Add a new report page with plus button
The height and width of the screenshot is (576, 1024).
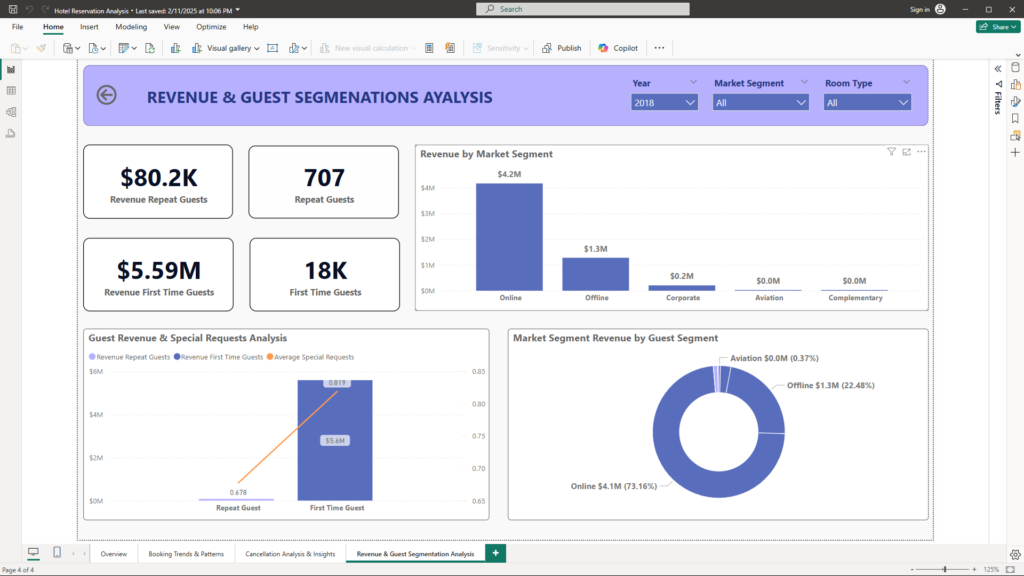tap(495, 553)
